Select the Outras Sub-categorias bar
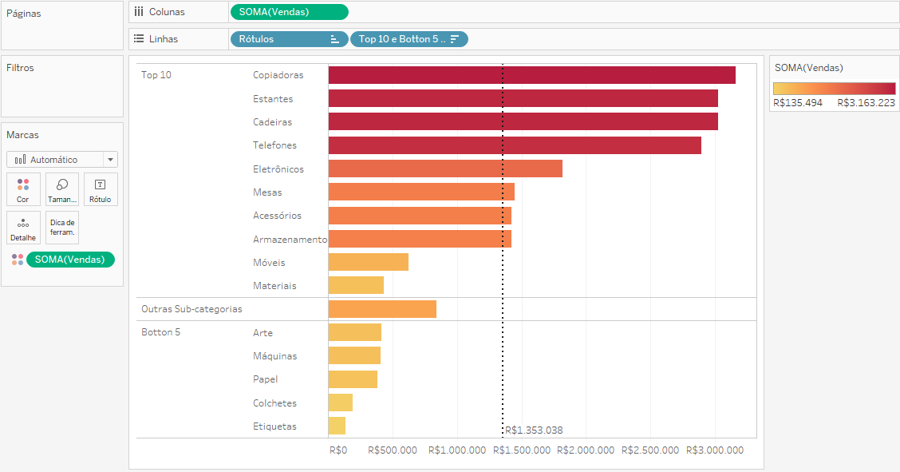This screenshot has height=472, width=900. (x=382, y=309)
